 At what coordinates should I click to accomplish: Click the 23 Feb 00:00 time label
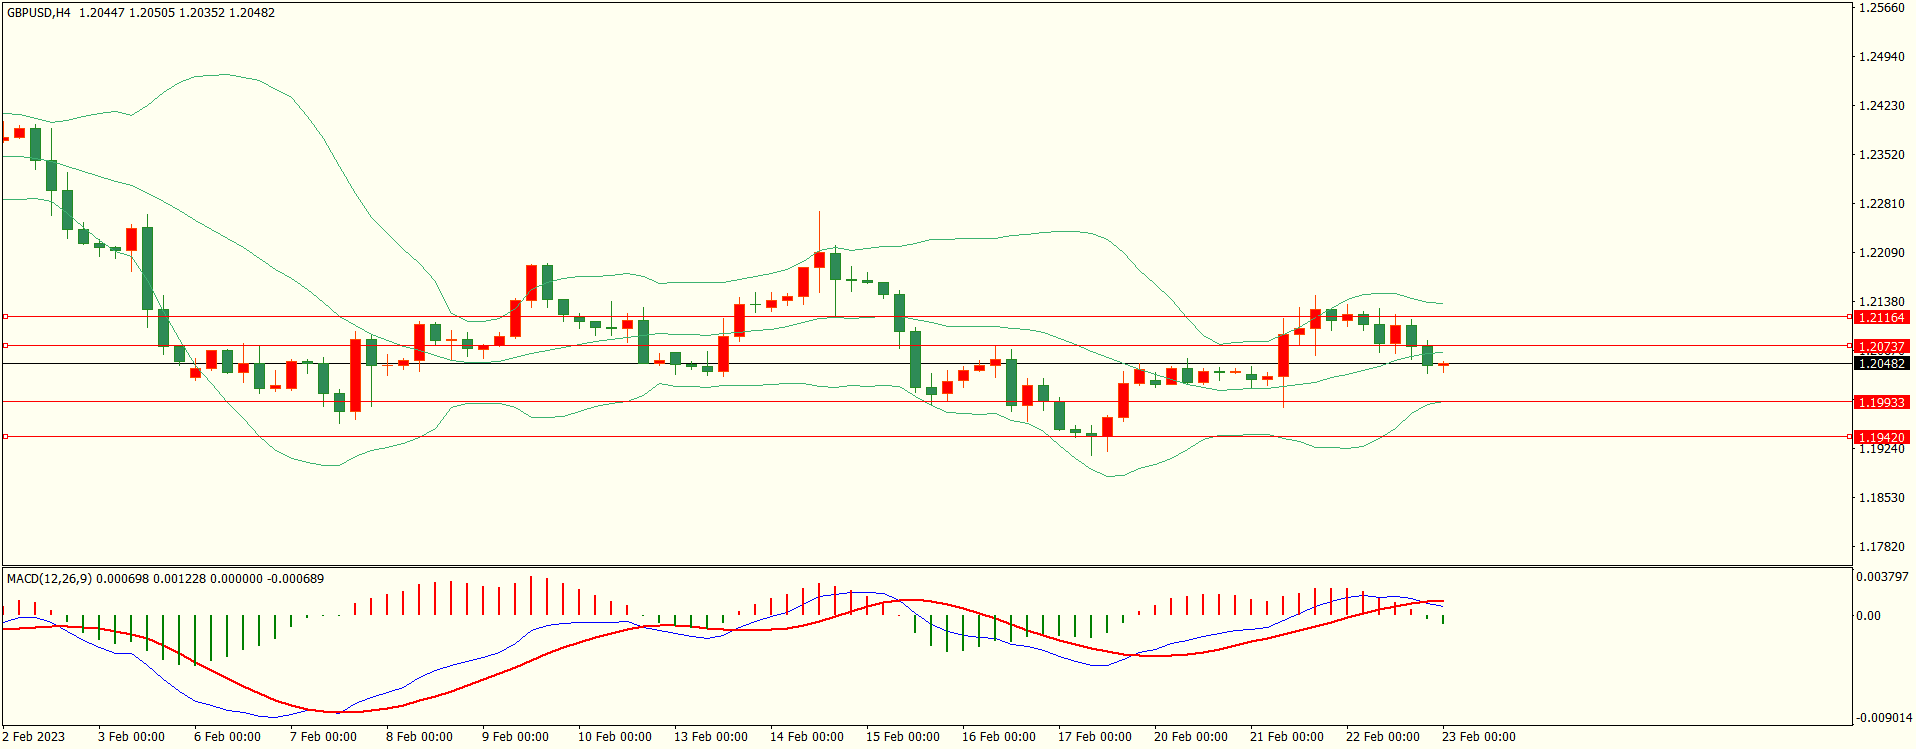1479,737
